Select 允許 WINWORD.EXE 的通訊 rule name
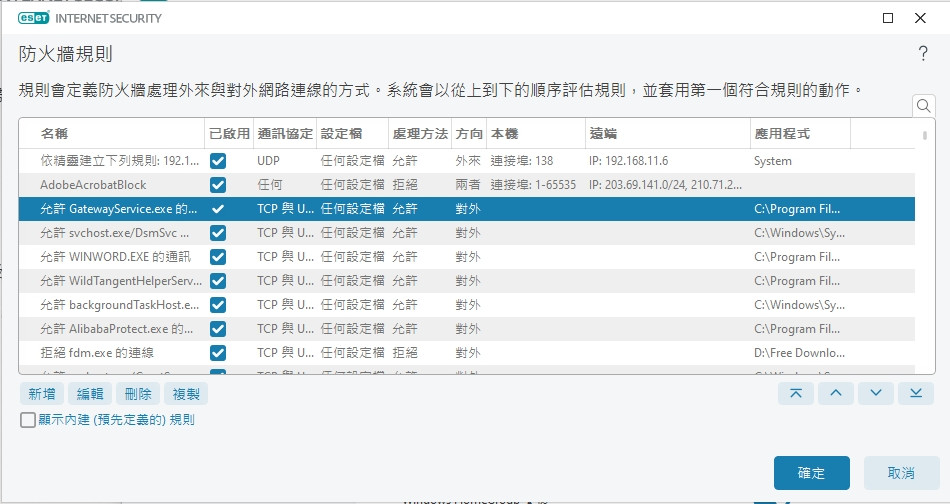This screenshot has width=950, height=504. [115, 257]
